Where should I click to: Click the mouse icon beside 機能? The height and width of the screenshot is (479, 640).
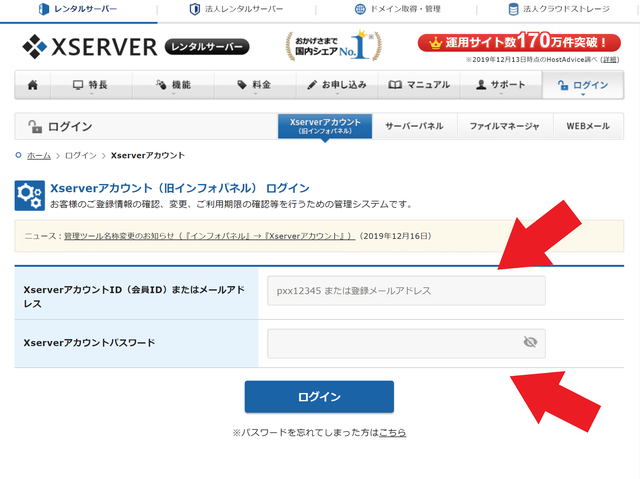pyautogui.click(x=161, y=84)
